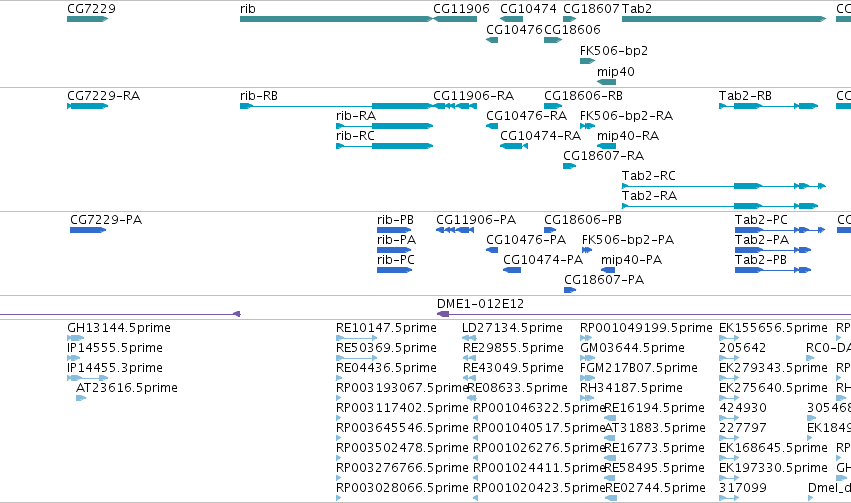
Task: Select the RH34187.5prime EST label
Action: (631, 388)
